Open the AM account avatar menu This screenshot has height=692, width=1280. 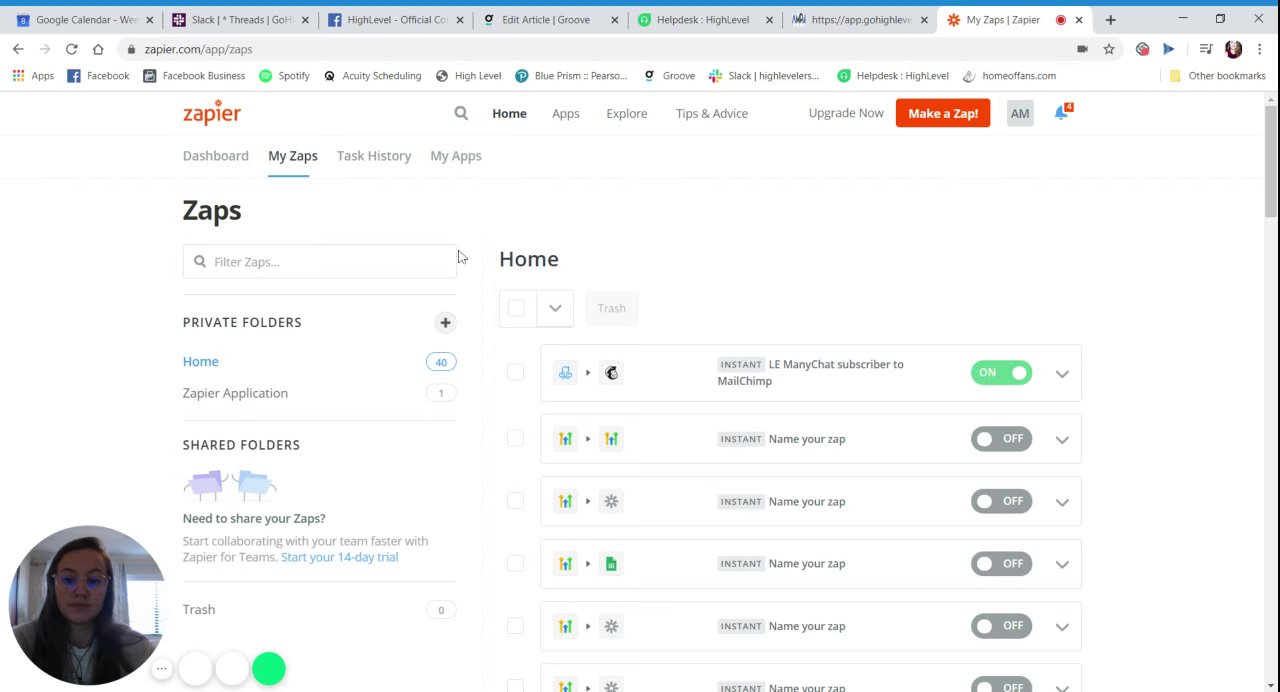pos(1020,113)
